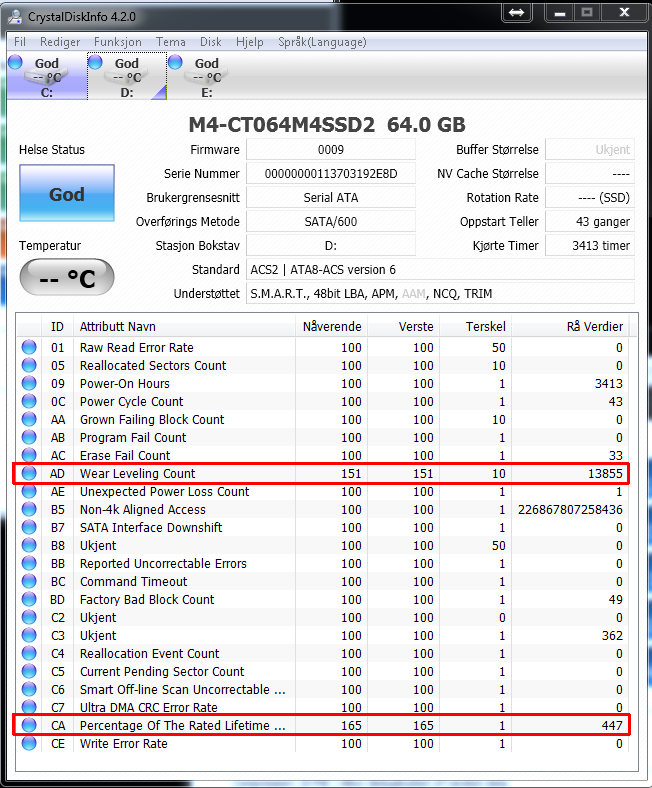Click the temperature display button

coord(67,277)
